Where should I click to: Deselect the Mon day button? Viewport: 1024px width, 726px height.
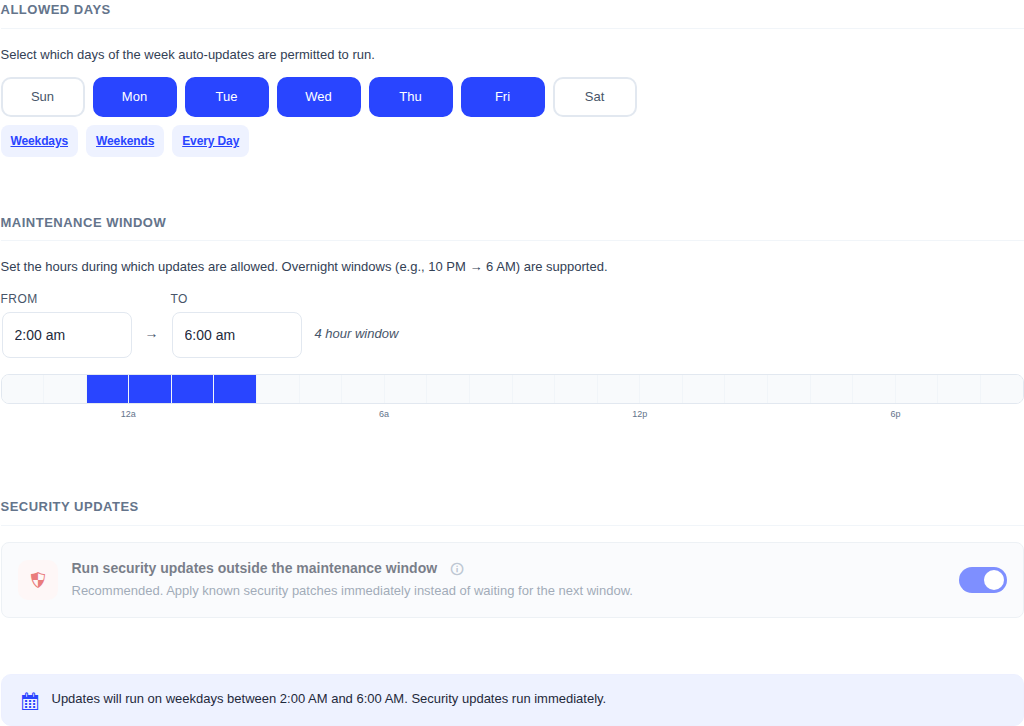pos(135,97)
